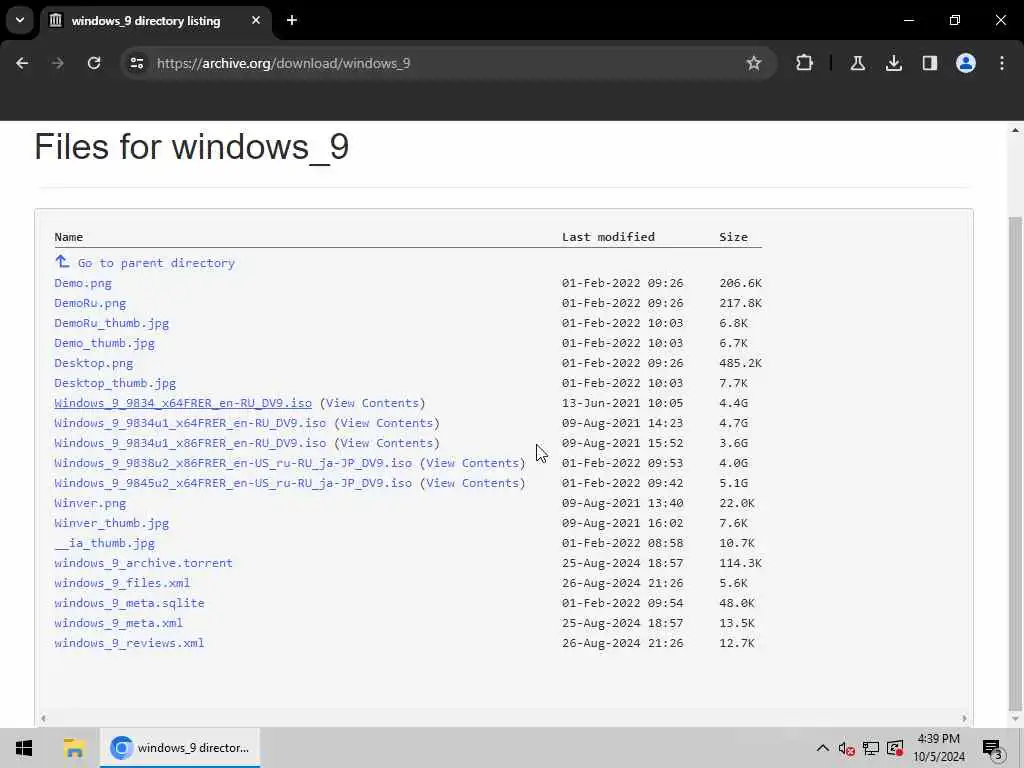Image resolution: width=1024 pixels, height=768 pixels.
Task: Download Windows_9_9834_x64FRER_en-RU_DV9.iso
Action: tap(183, 403)
